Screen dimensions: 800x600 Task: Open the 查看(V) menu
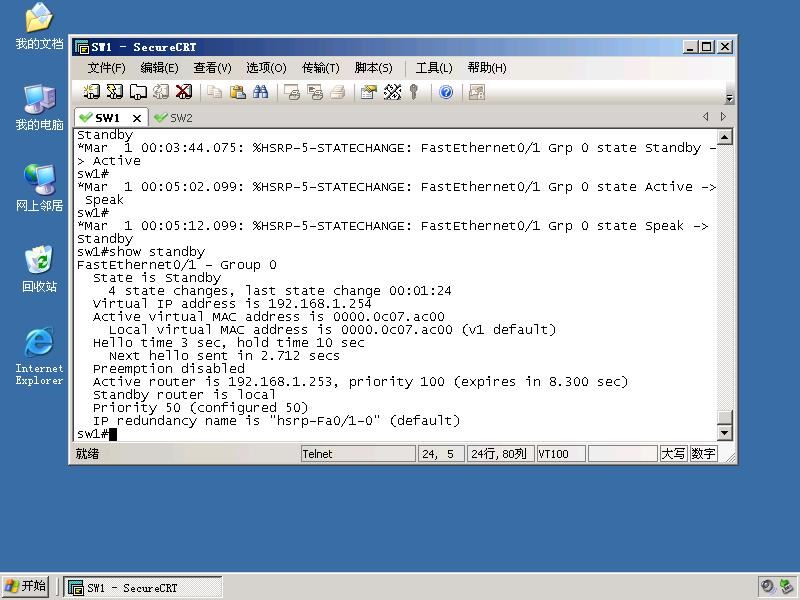point(212,68)
